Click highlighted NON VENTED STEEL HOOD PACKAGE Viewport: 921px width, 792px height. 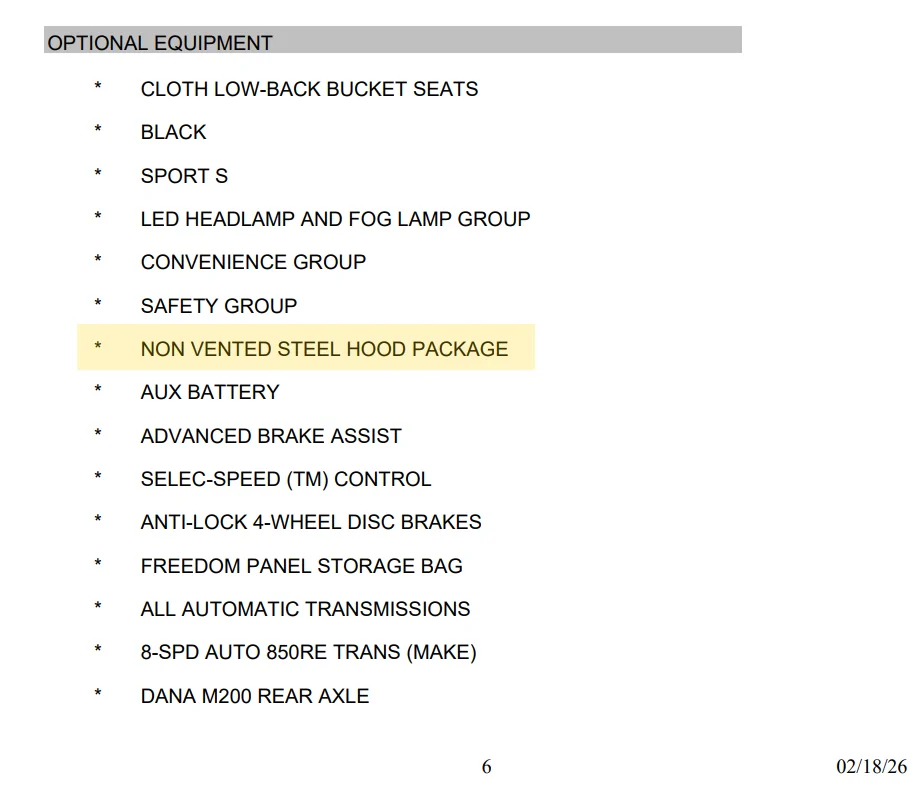pos(324,349)
